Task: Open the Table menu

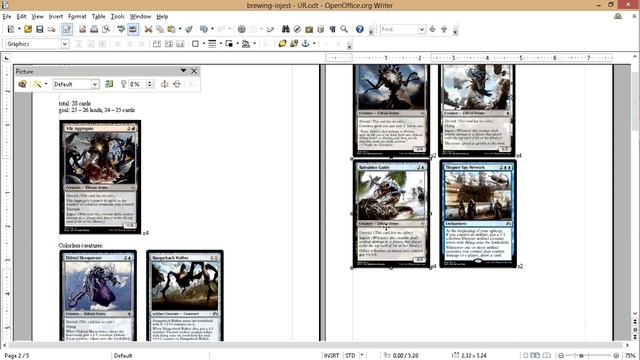Action: (x=98, y=16)
